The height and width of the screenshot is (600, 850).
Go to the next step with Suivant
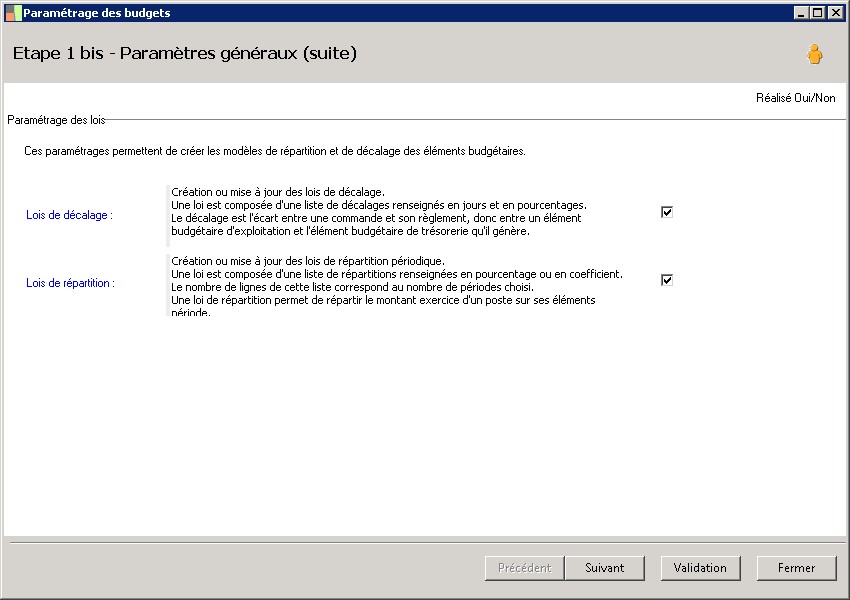[604, 568]
